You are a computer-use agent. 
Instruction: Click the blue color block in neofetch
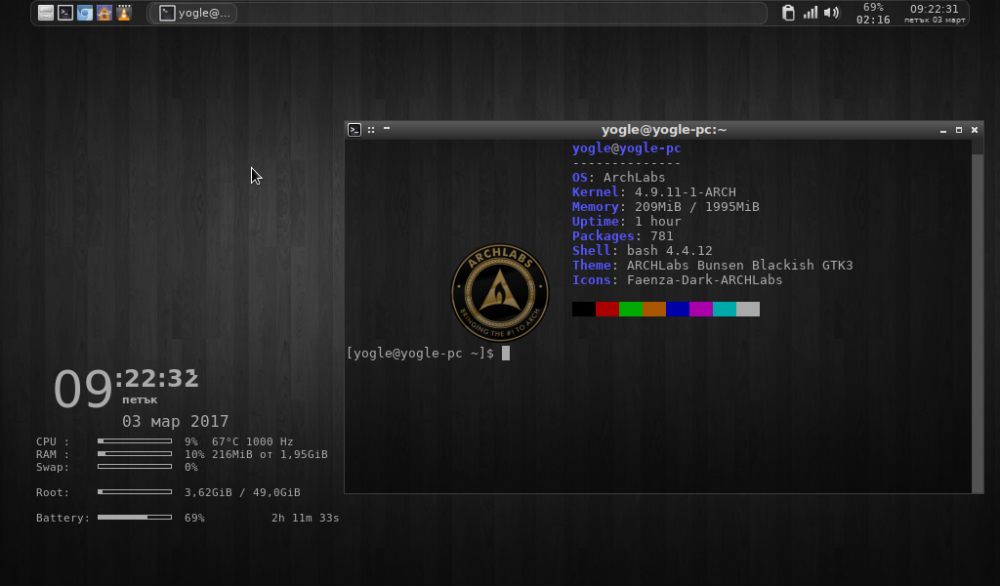[678, 309]
